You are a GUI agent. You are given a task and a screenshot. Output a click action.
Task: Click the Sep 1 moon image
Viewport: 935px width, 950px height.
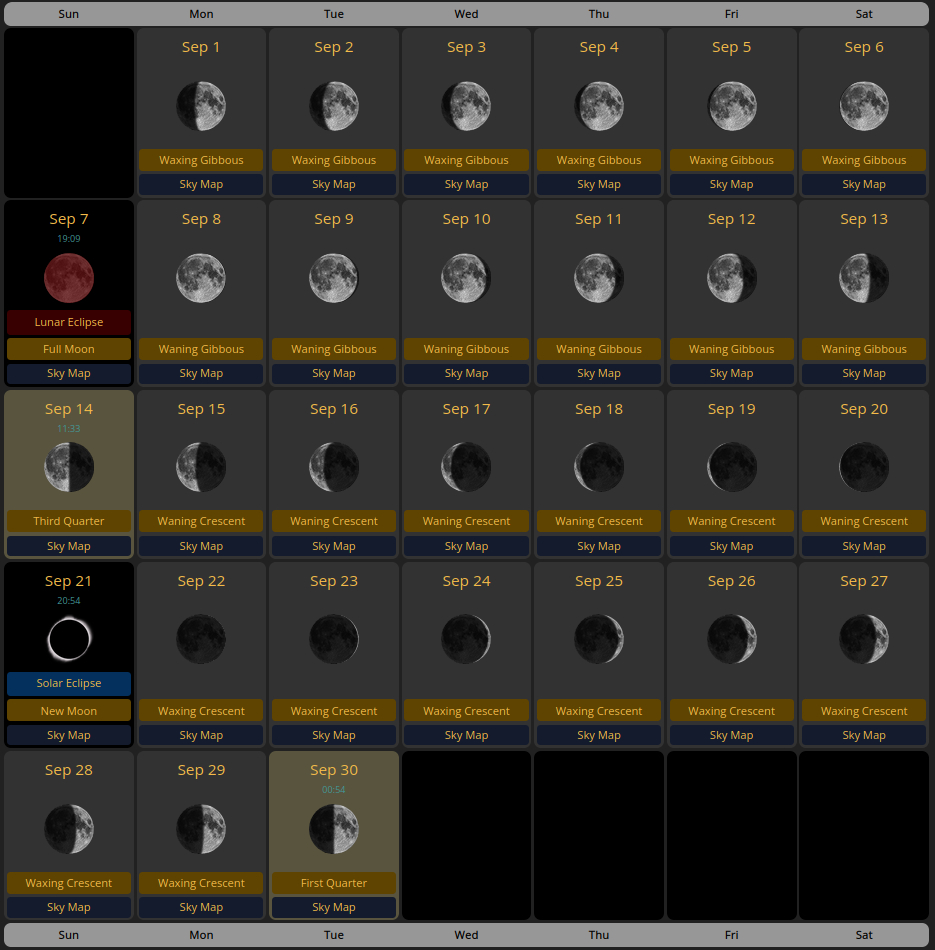point(201,106)
